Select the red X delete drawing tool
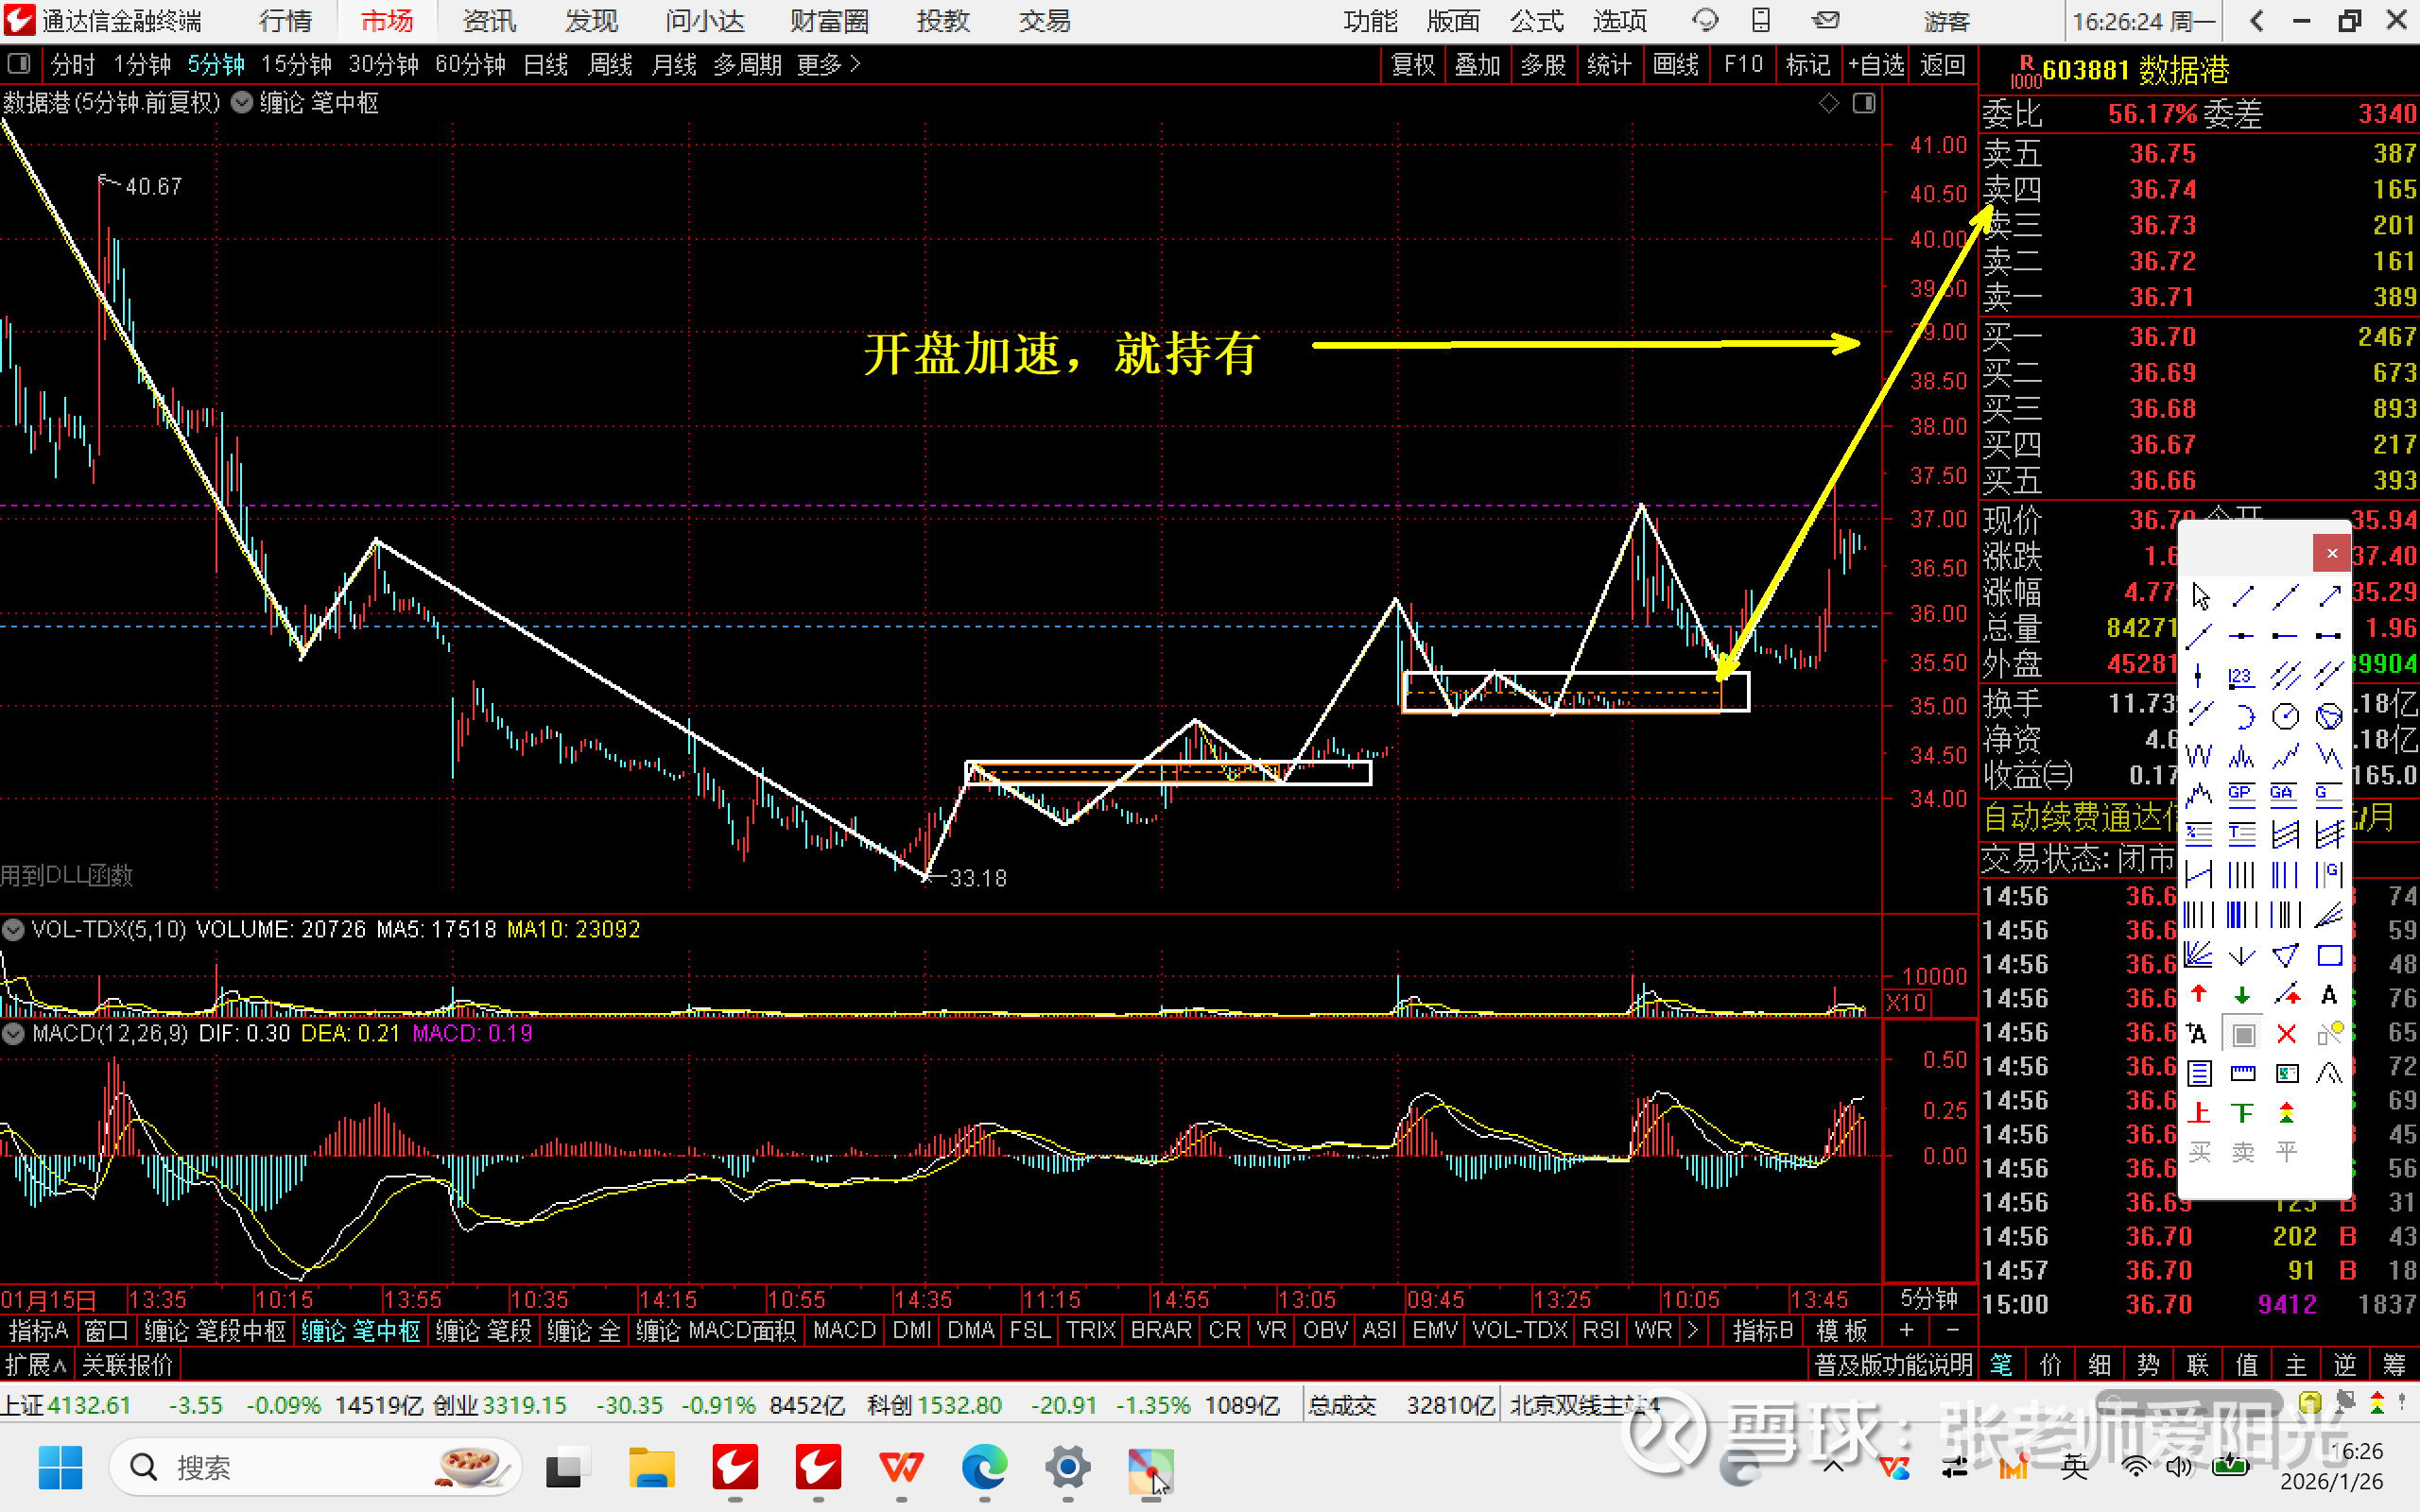2420x1512 pixels. point(2286,1034)
